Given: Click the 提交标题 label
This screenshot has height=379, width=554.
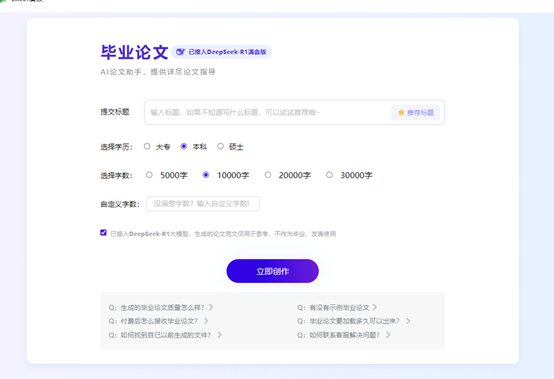Looking at the screenshot, I should 115,112.
